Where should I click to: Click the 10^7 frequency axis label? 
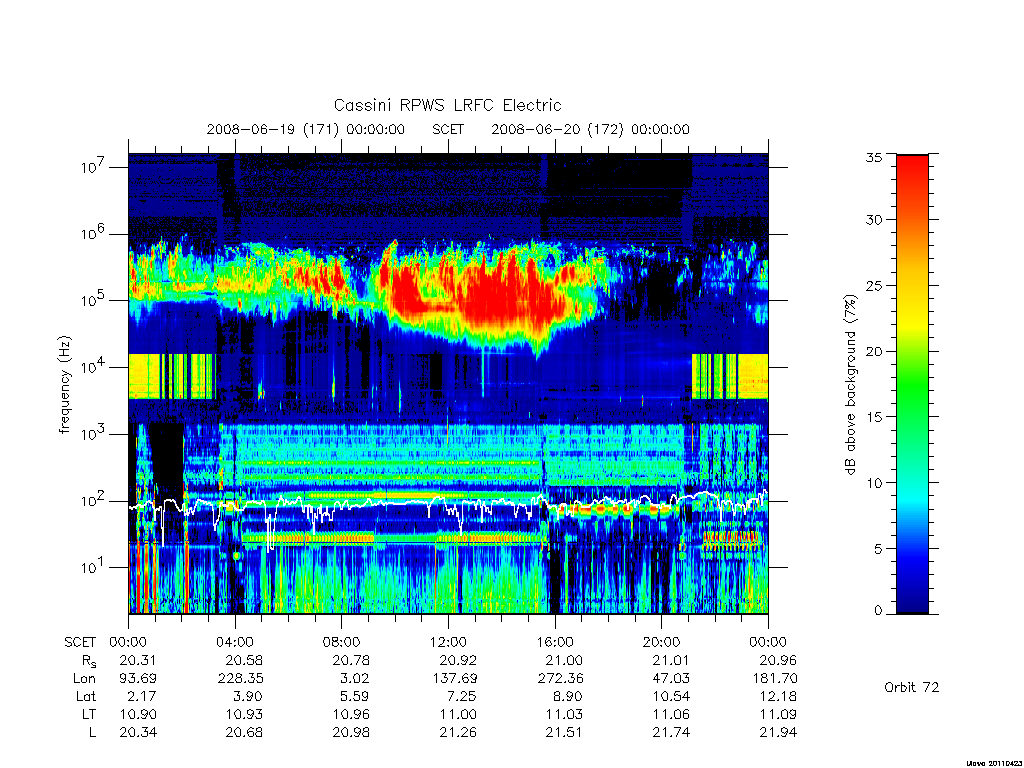[92, 167]
